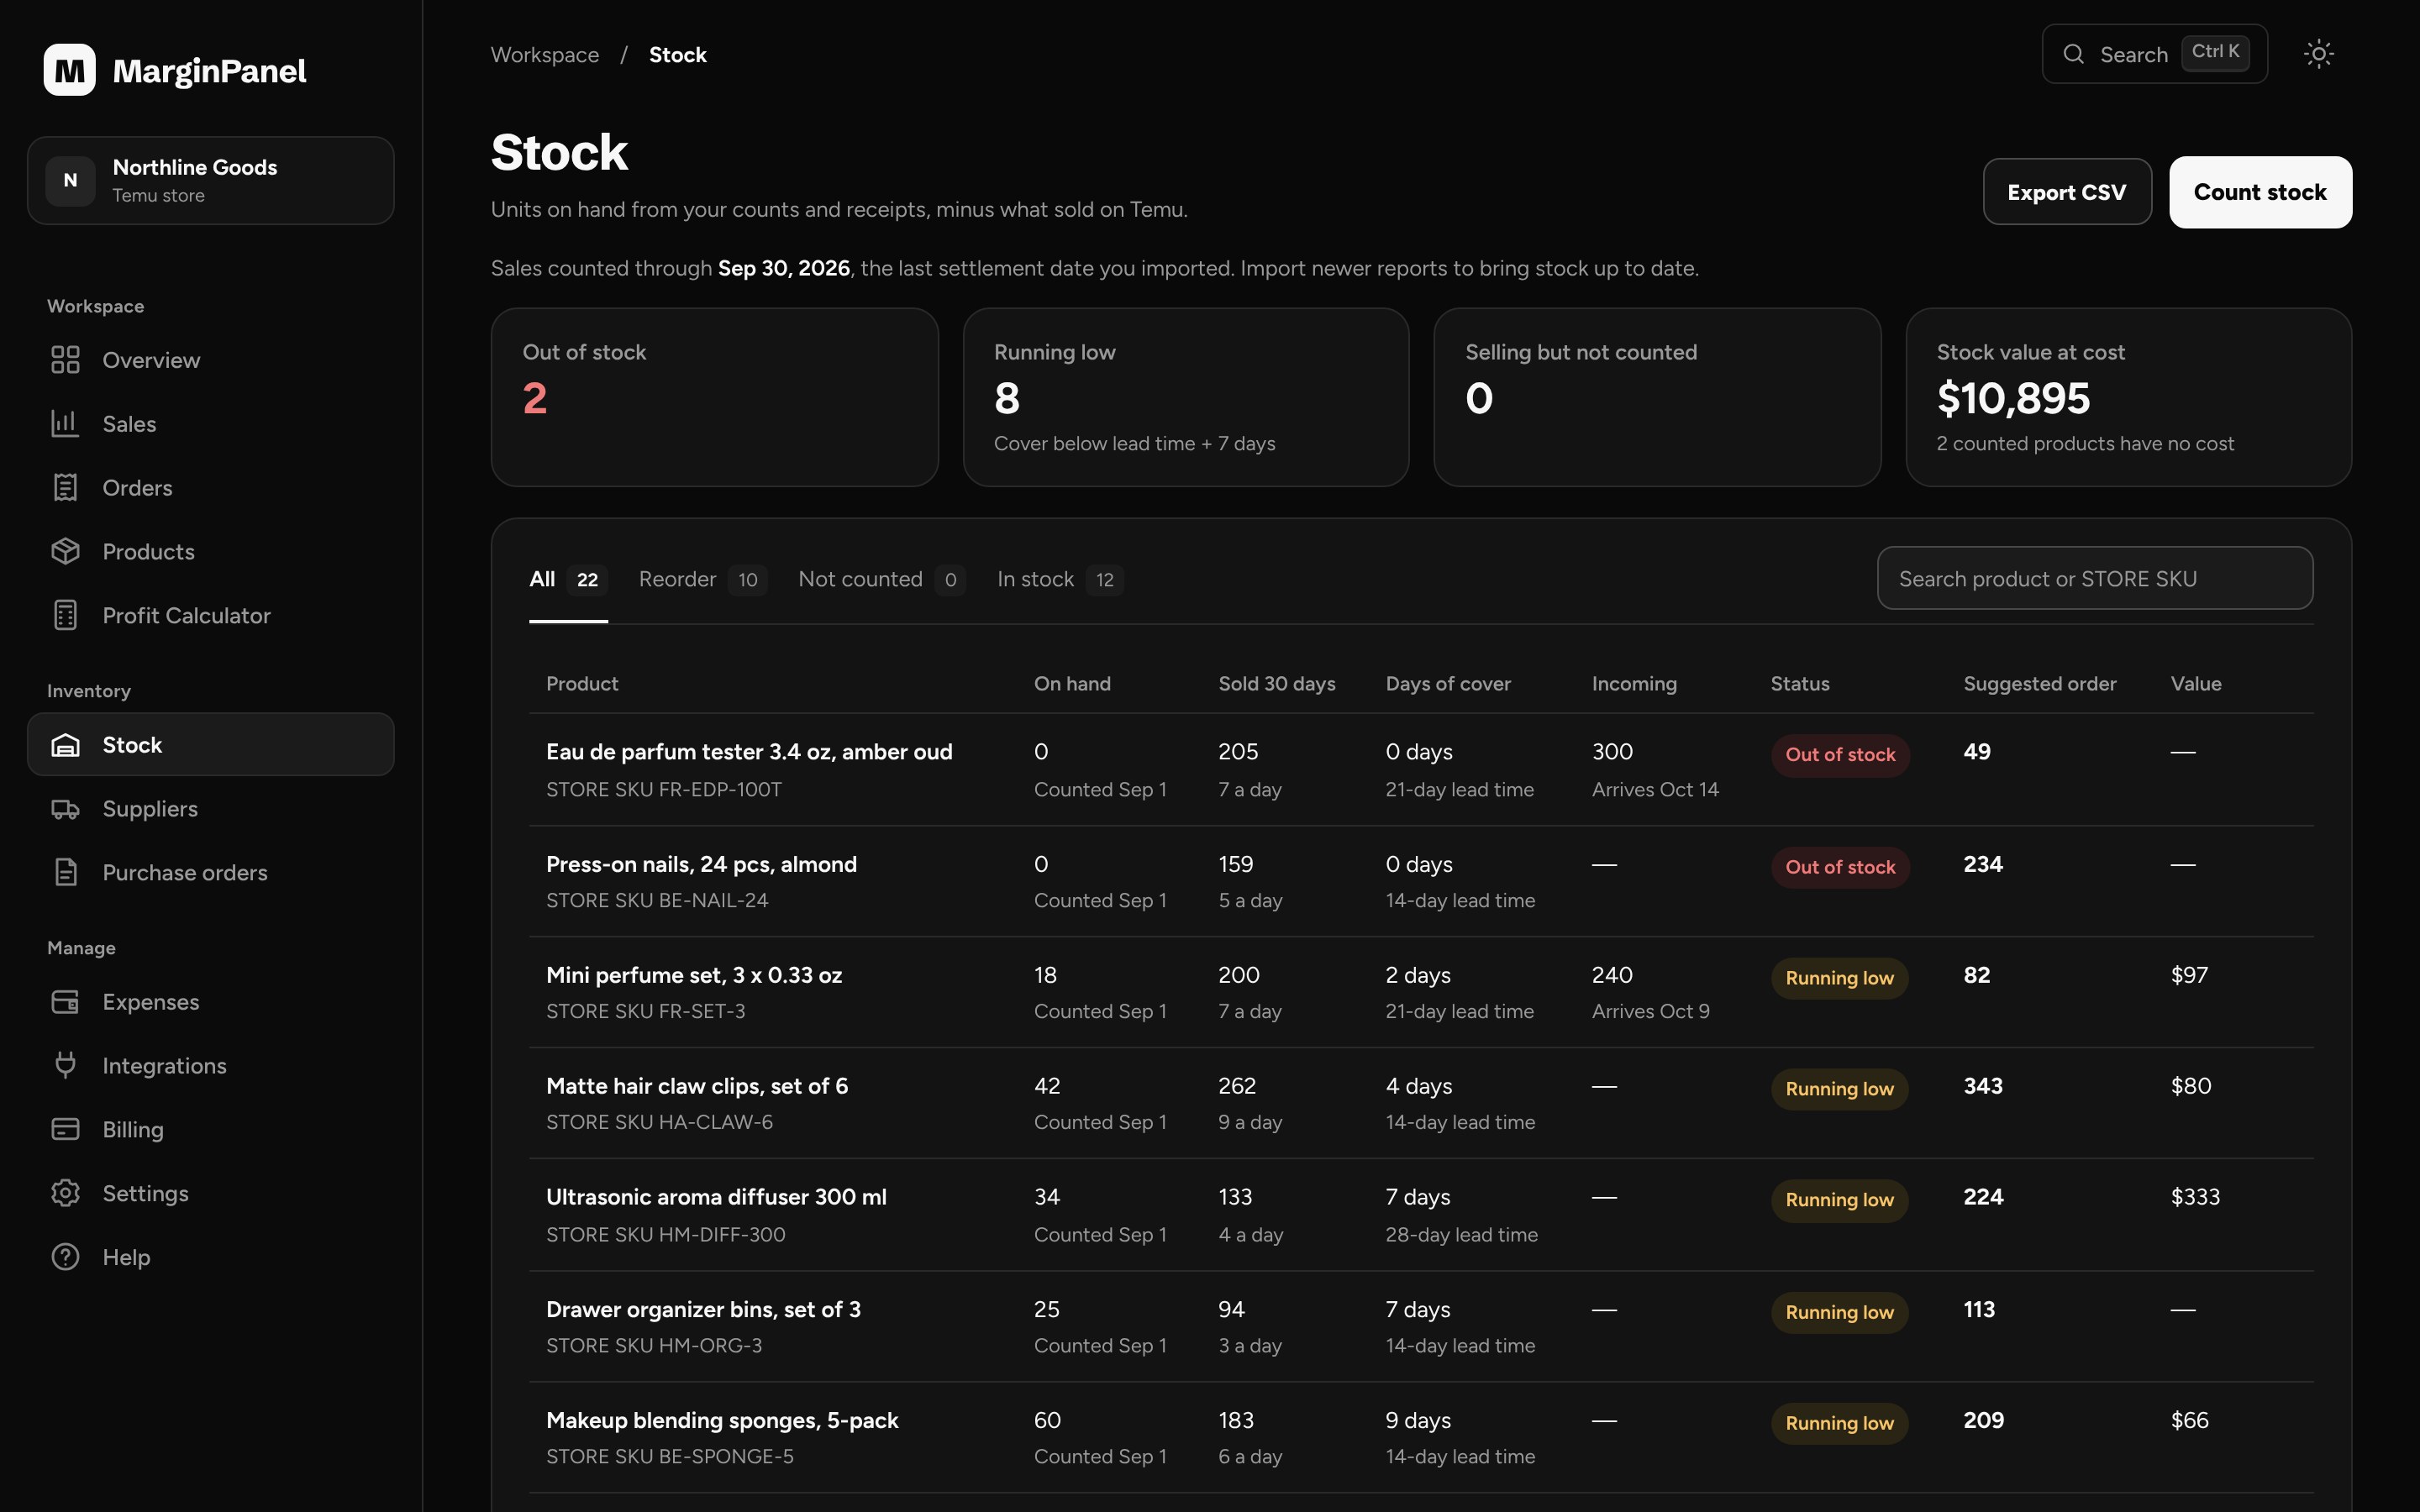The image size is (2420, 1512).
Task: Click Out of stock badge for Press-on nails
Action: (x=1840, y=867)
